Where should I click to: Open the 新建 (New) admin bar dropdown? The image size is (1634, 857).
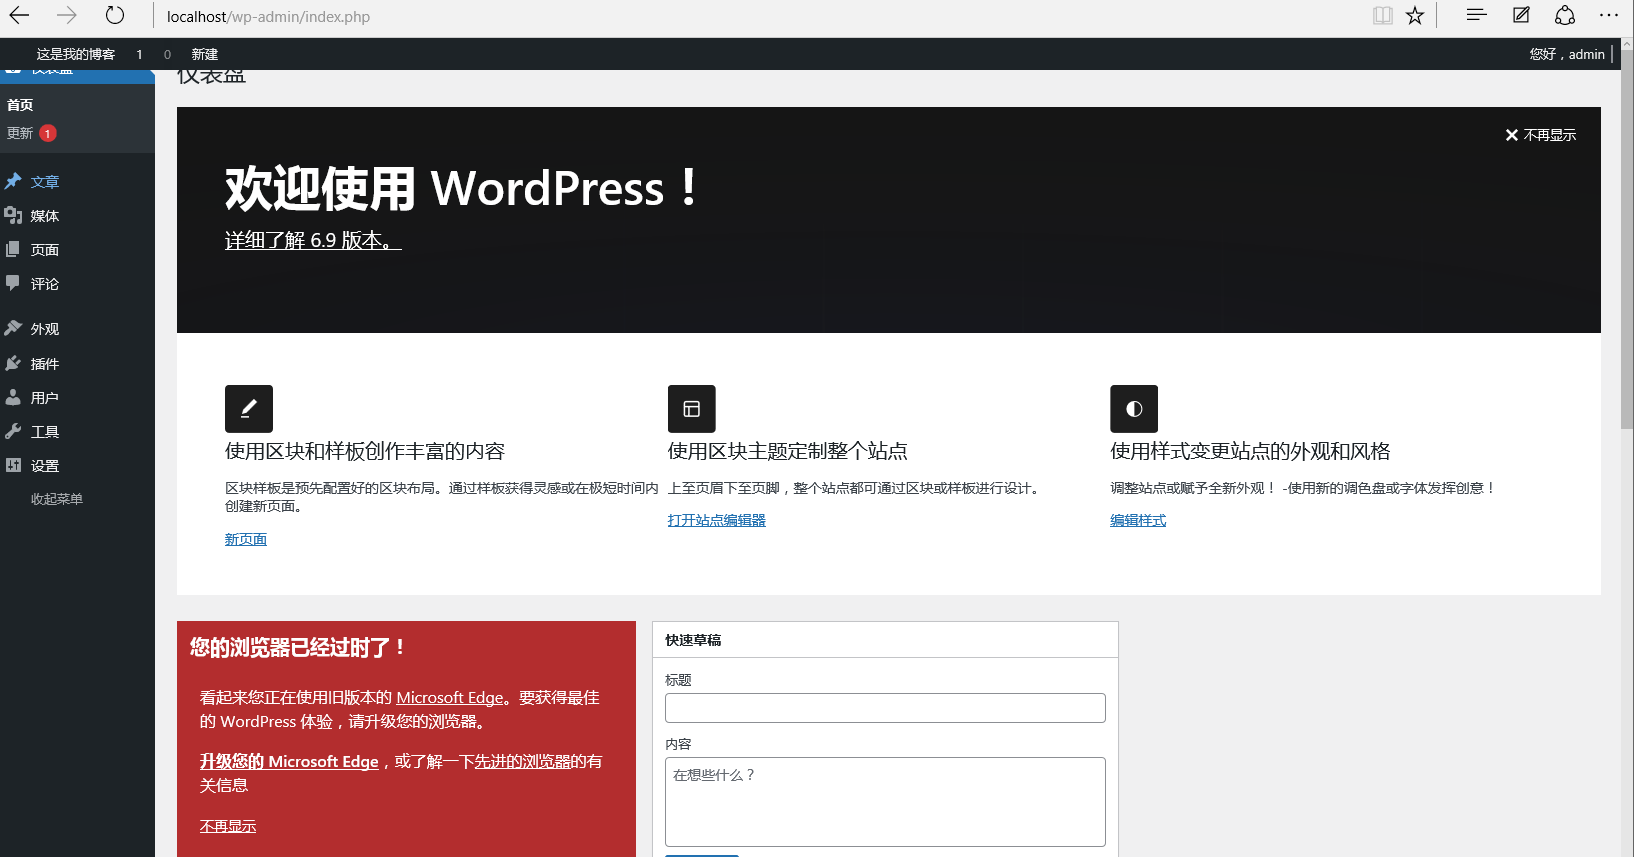point(204,54)
